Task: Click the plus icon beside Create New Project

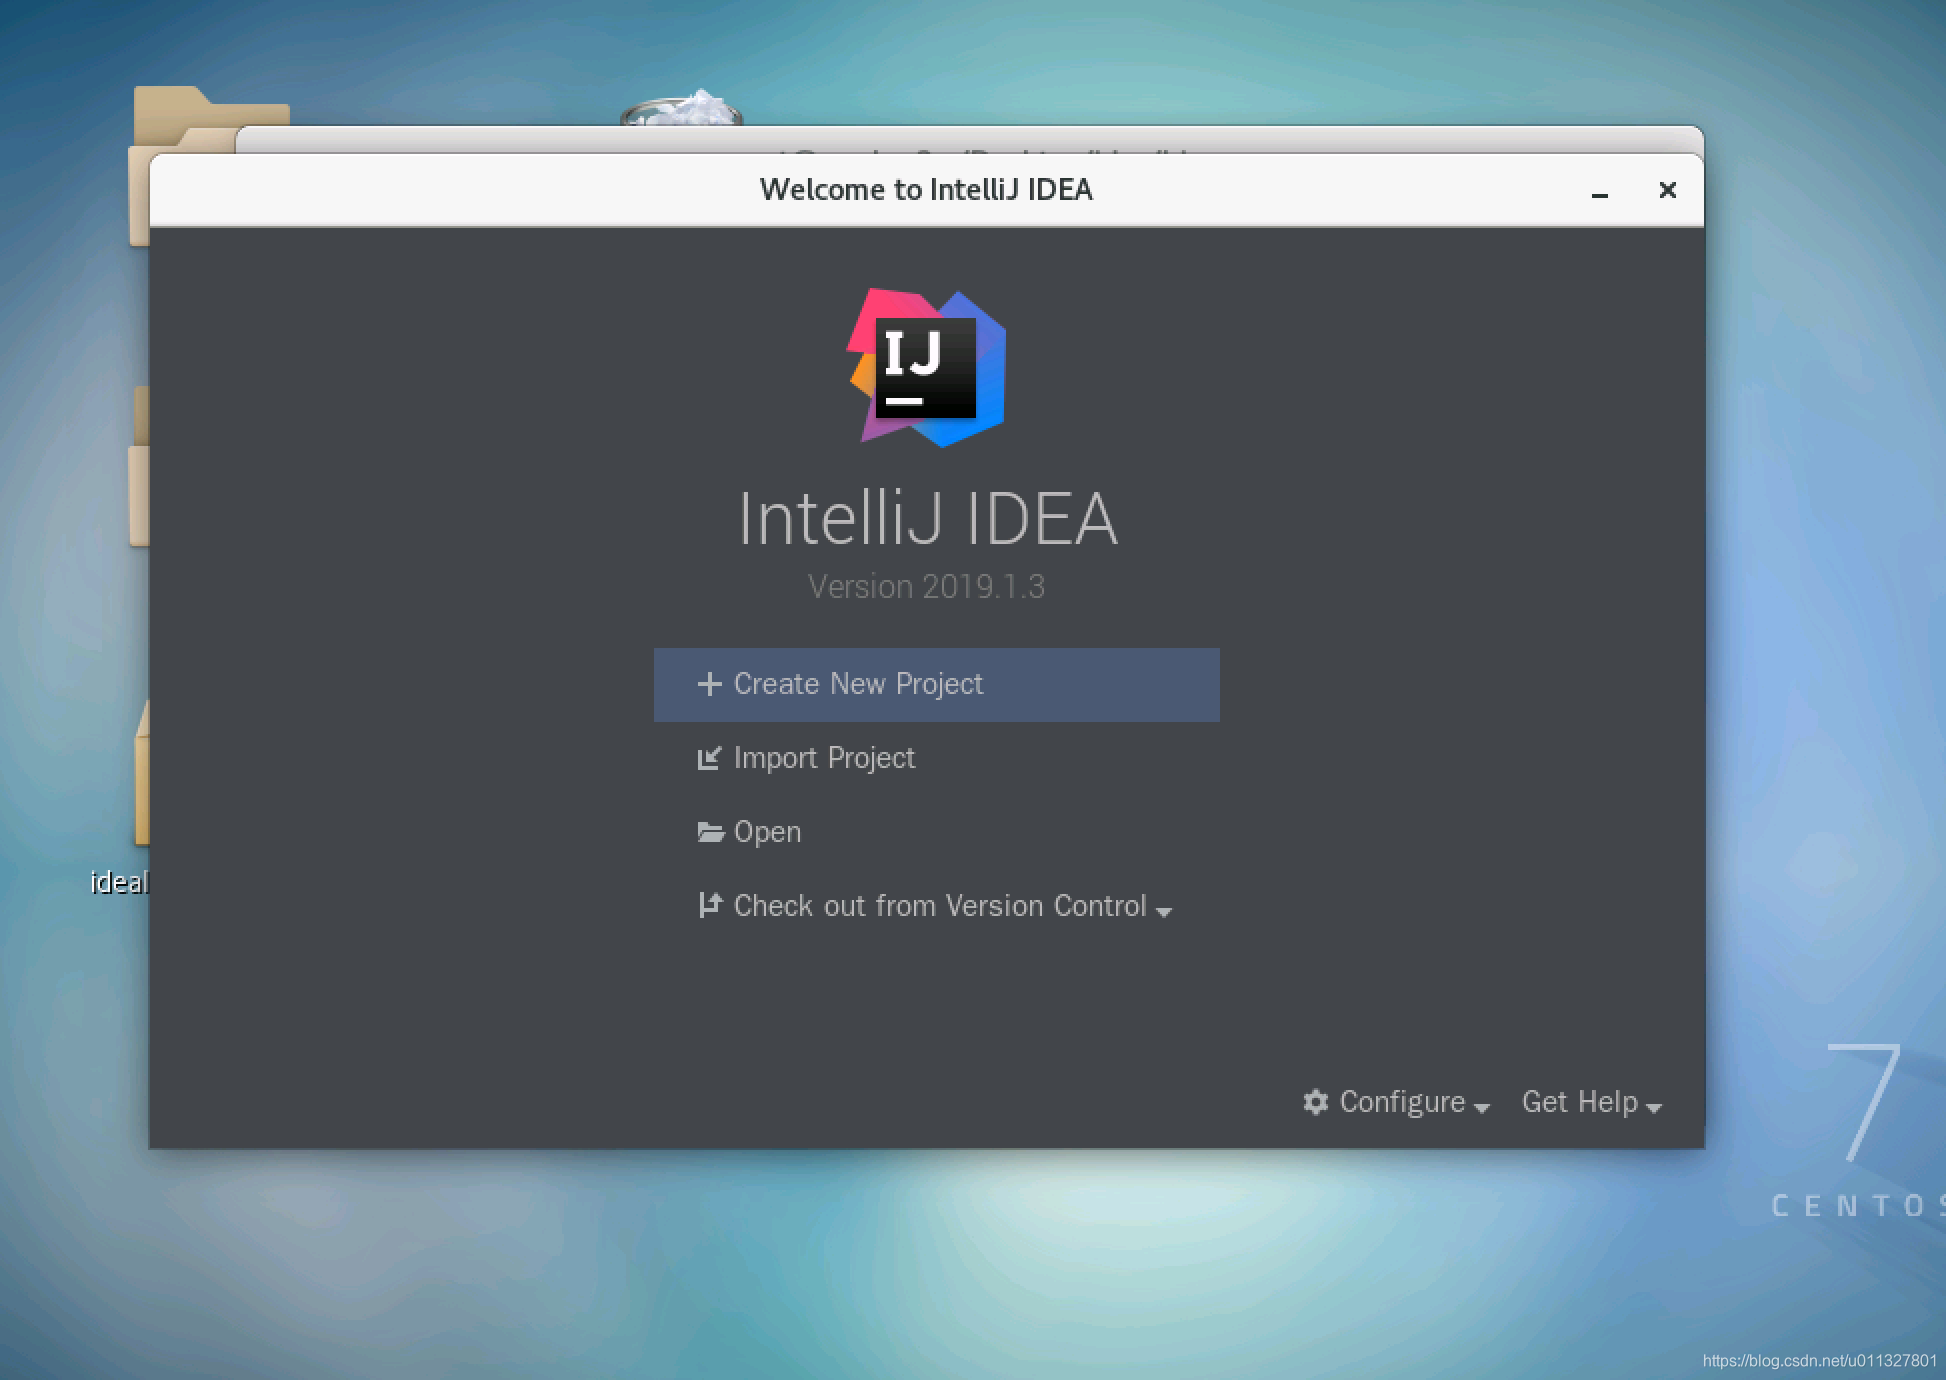Action: tap(709, 684)
